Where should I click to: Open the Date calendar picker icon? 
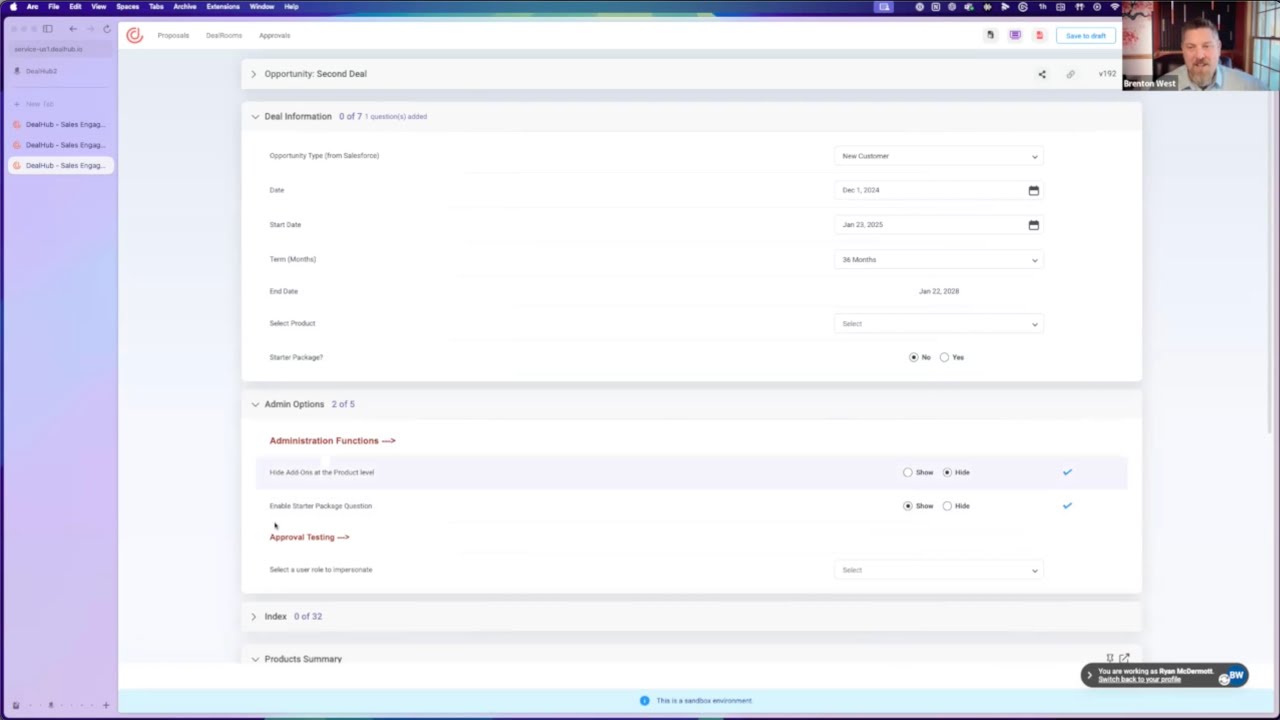click(x=1034, y=190)
